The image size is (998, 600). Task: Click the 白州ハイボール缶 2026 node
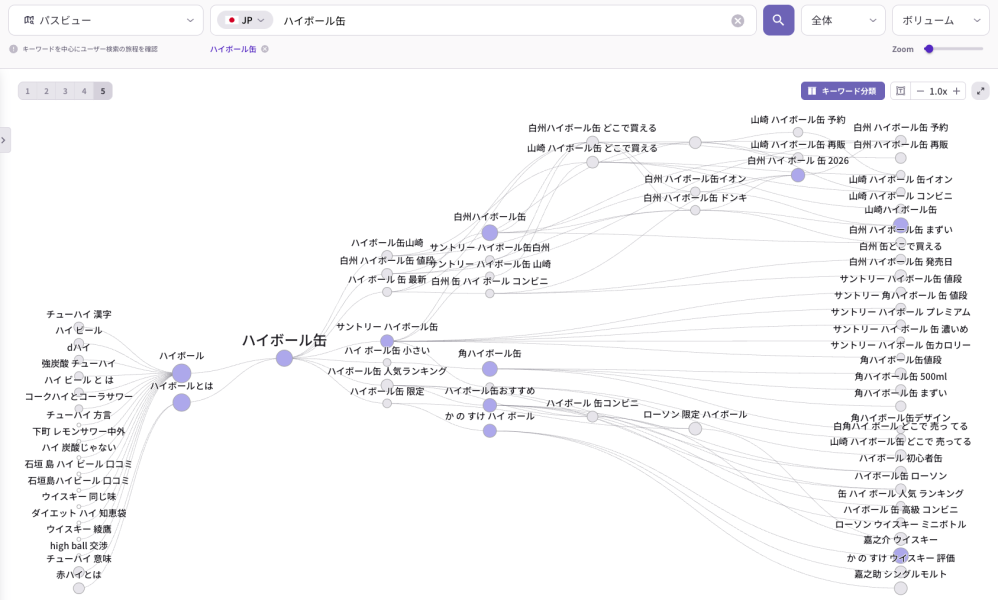click(798, 175)
